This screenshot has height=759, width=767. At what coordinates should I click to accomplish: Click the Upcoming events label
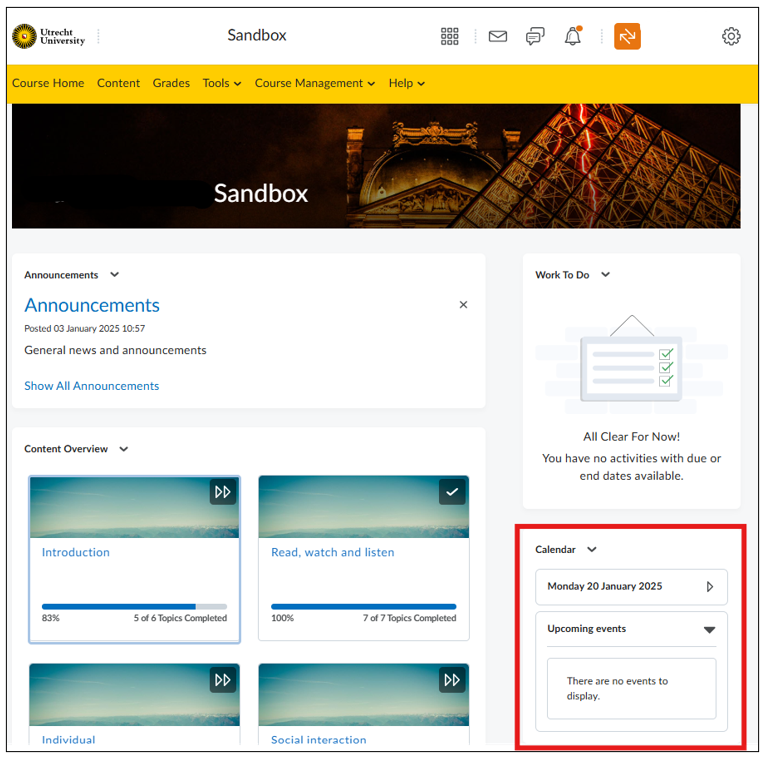coord(587,628)
